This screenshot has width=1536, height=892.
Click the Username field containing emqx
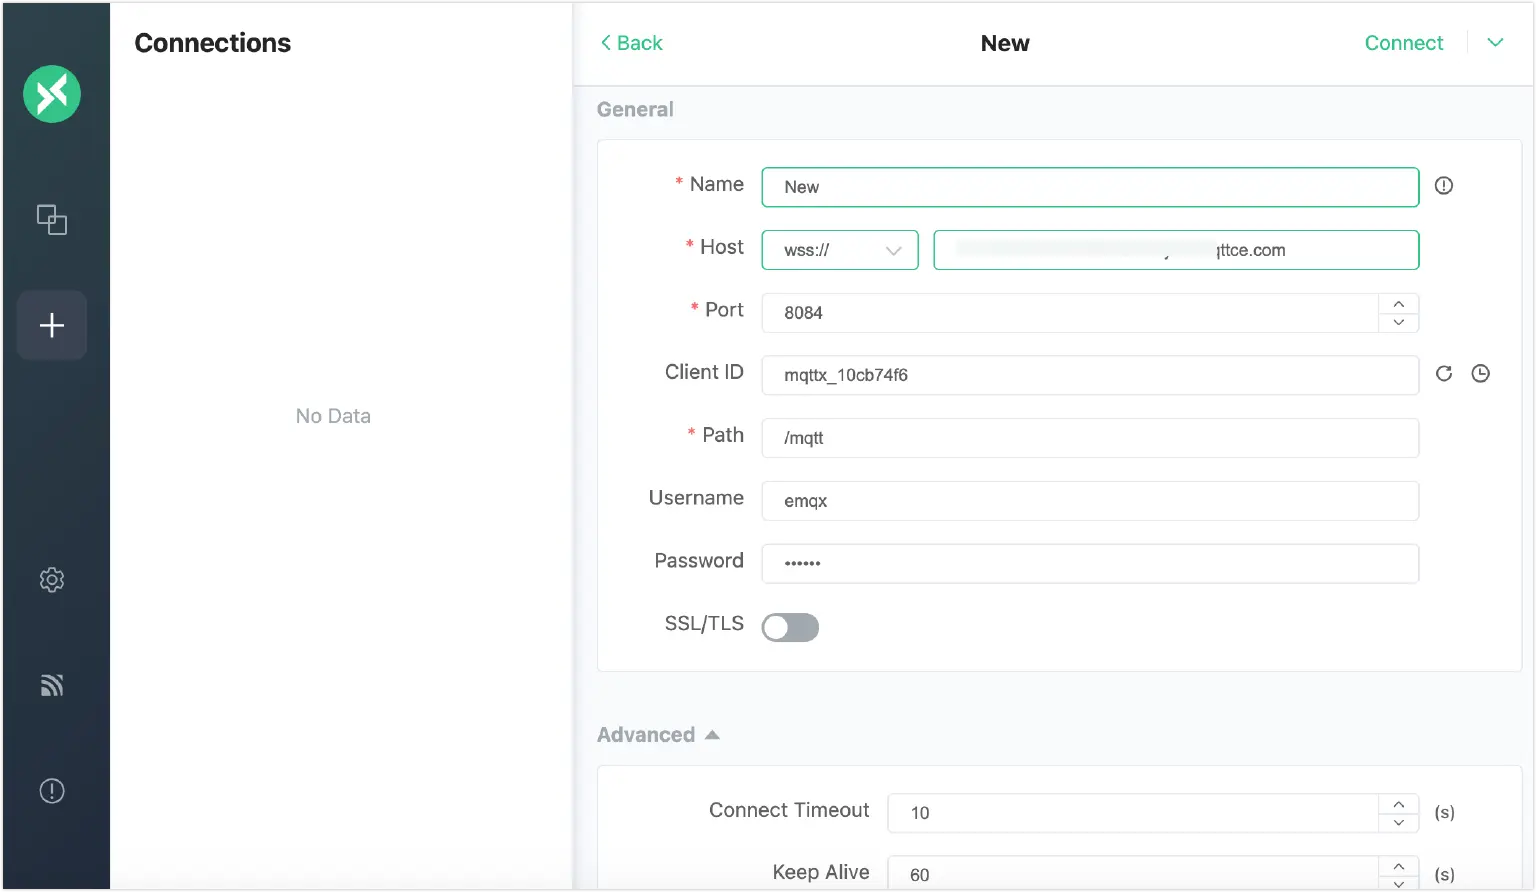point(1090,500)
